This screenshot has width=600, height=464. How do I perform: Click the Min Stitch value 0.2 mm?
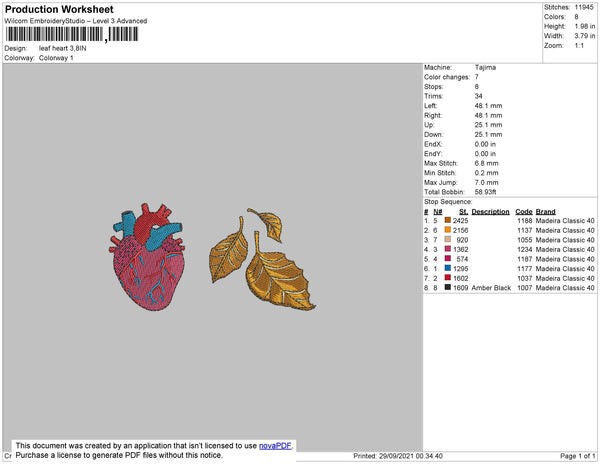pos(486,173)
